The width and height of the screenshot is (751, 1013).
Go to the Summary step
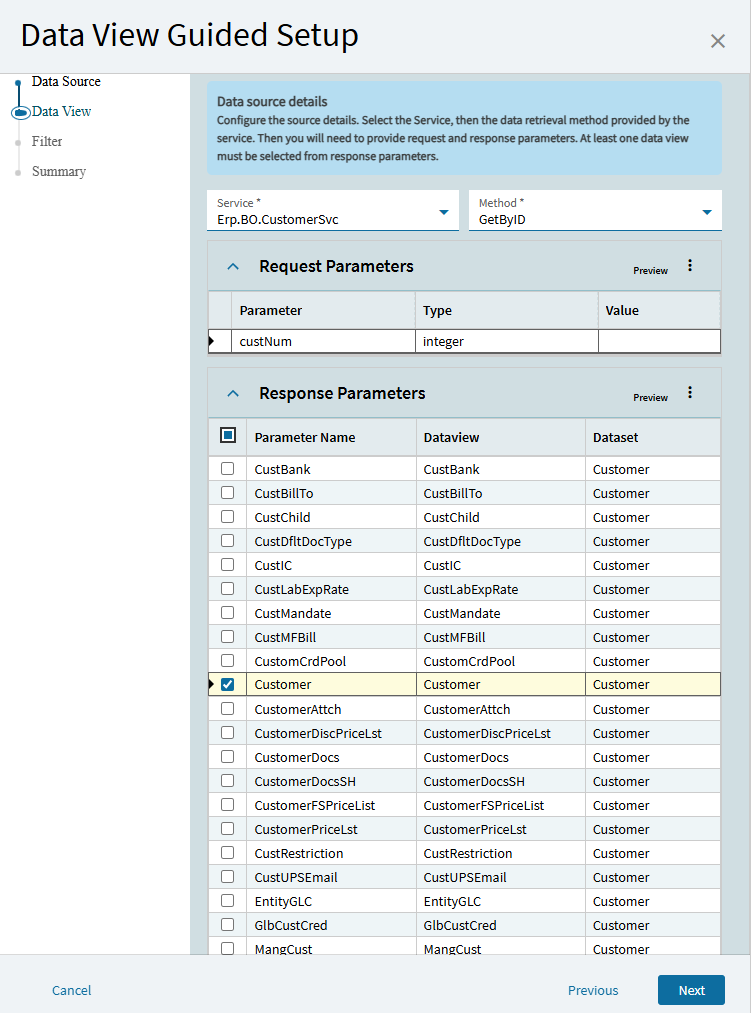(x=58, y=172)
